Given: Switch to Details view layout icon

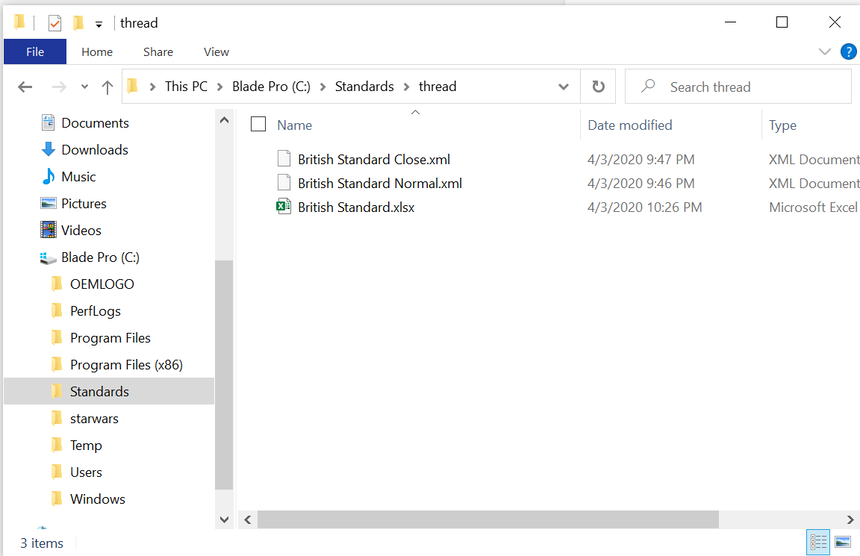Looking at the screenshot, I should [x=818, y=542].
